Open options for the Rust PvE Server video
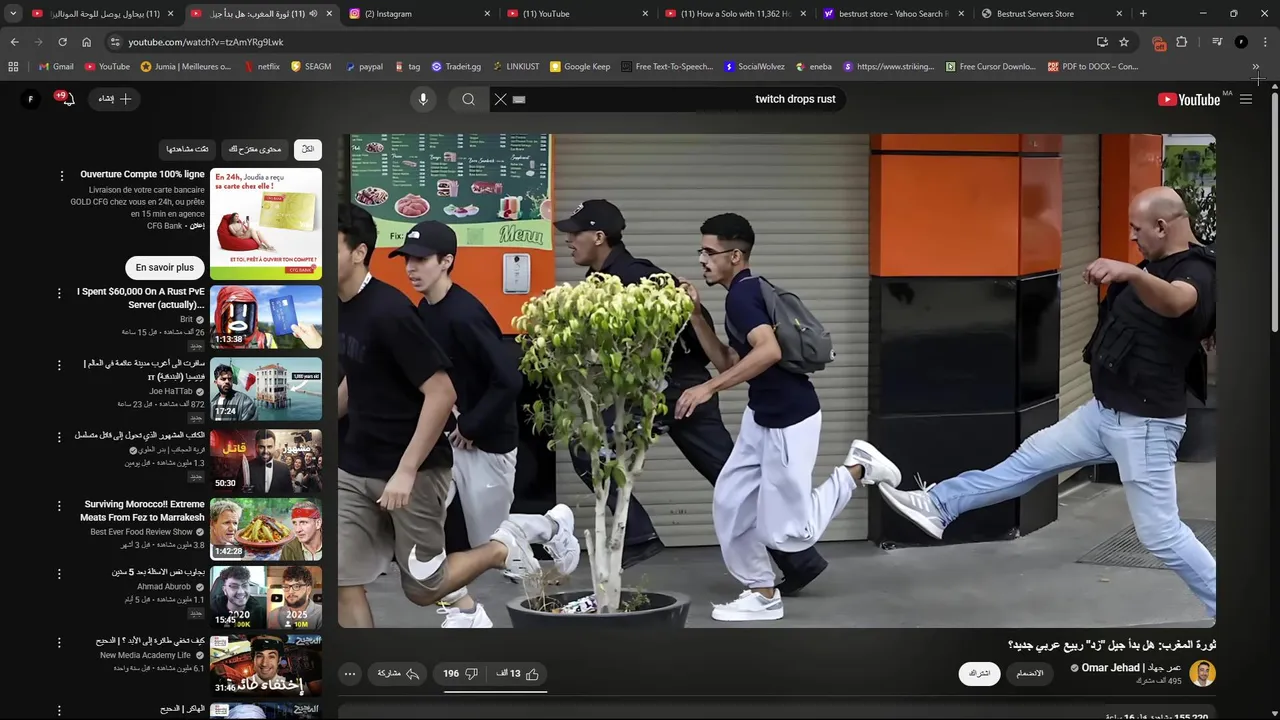Image resolution: width=1280 pixels, height=720 pixels. tap(59, 294)
